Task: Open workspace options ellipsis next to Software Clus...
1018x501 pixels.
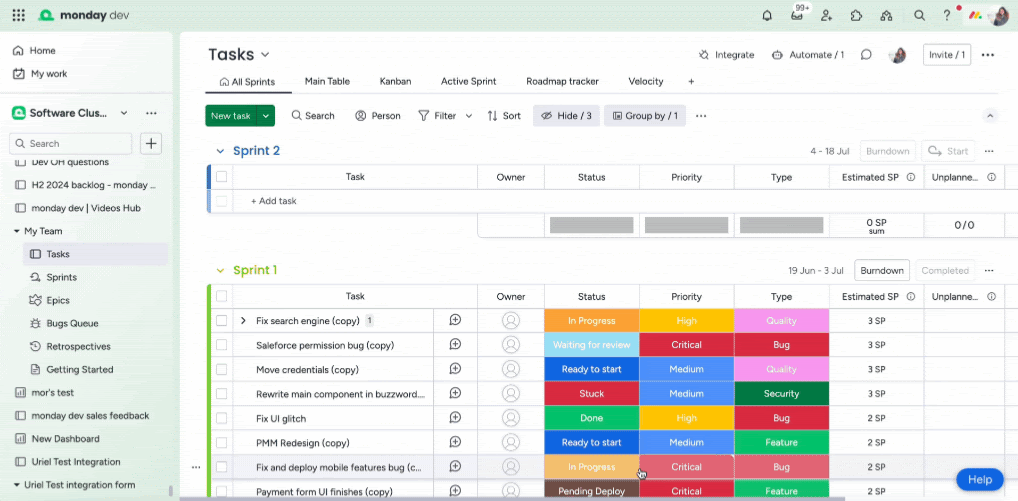Action: (x=151, y=113)
